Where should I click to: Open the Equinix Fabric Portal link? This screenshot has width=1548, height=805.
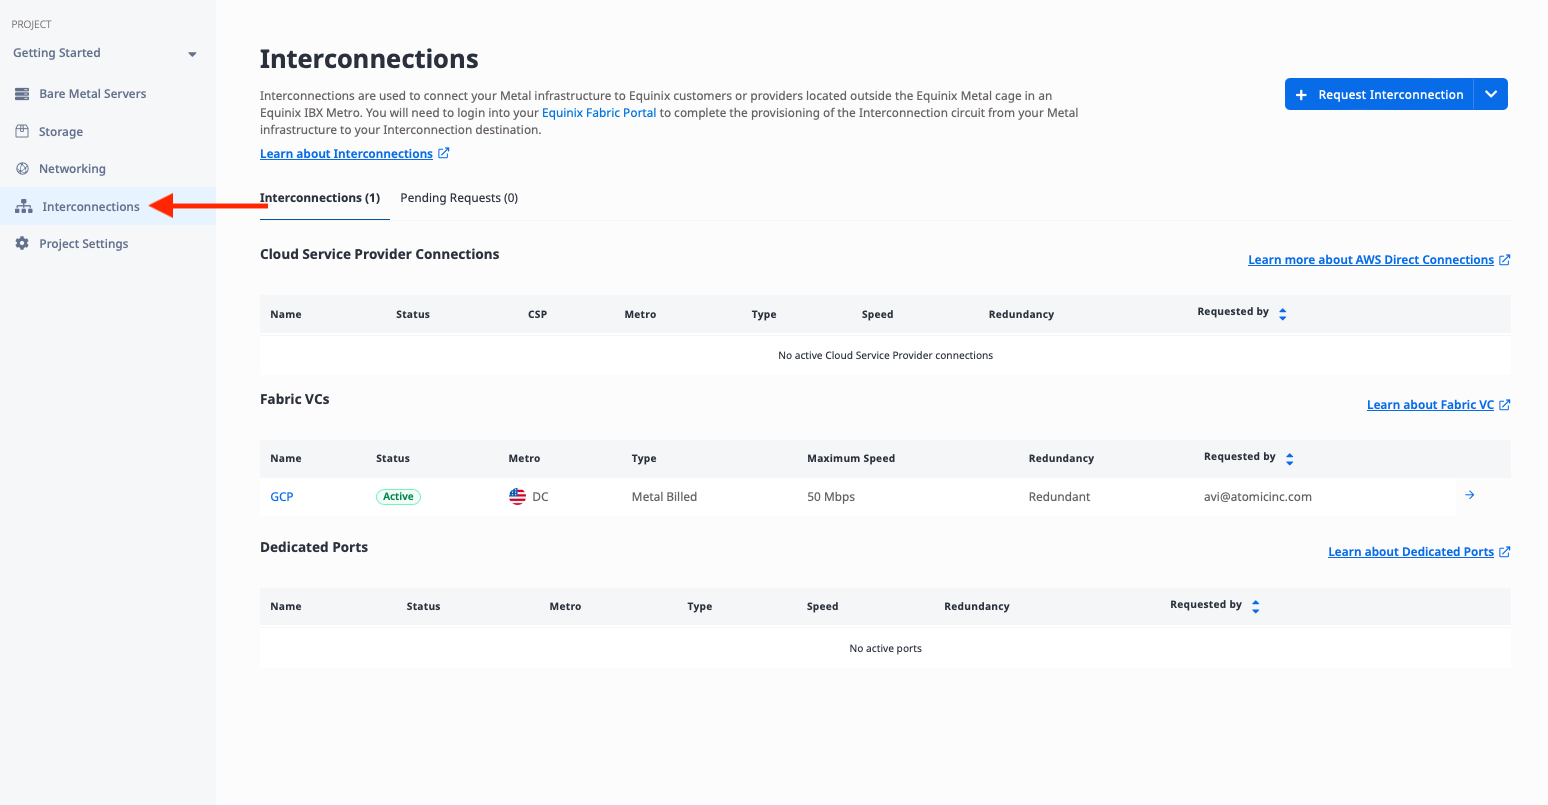click(599, 113)
